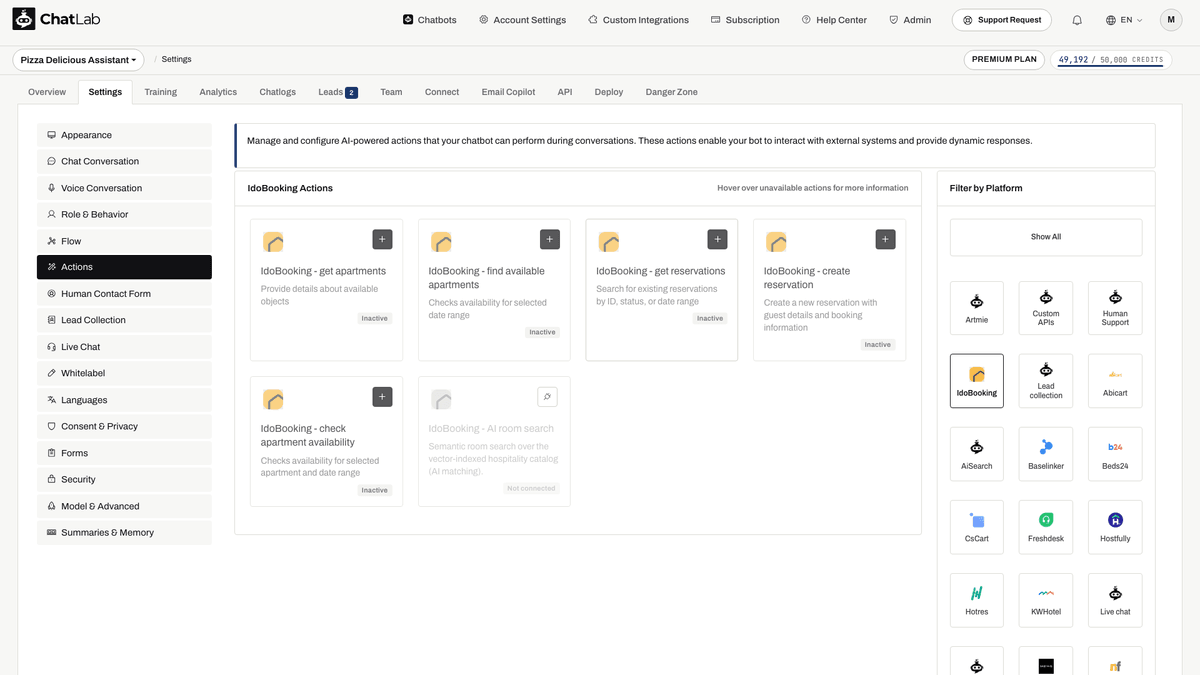1200x675 pixels.
Task: Switch to the Training tab
Action: pyautogui.click(x=160, y=92)
